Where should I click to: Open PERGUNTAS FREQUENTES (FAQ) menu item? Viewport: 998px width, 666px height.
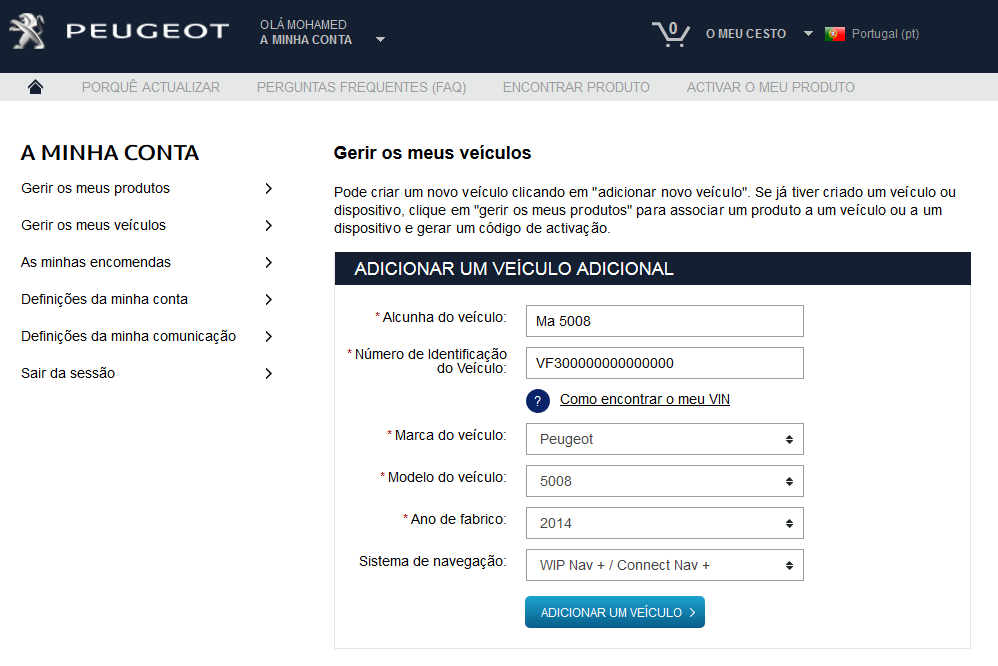362,87
